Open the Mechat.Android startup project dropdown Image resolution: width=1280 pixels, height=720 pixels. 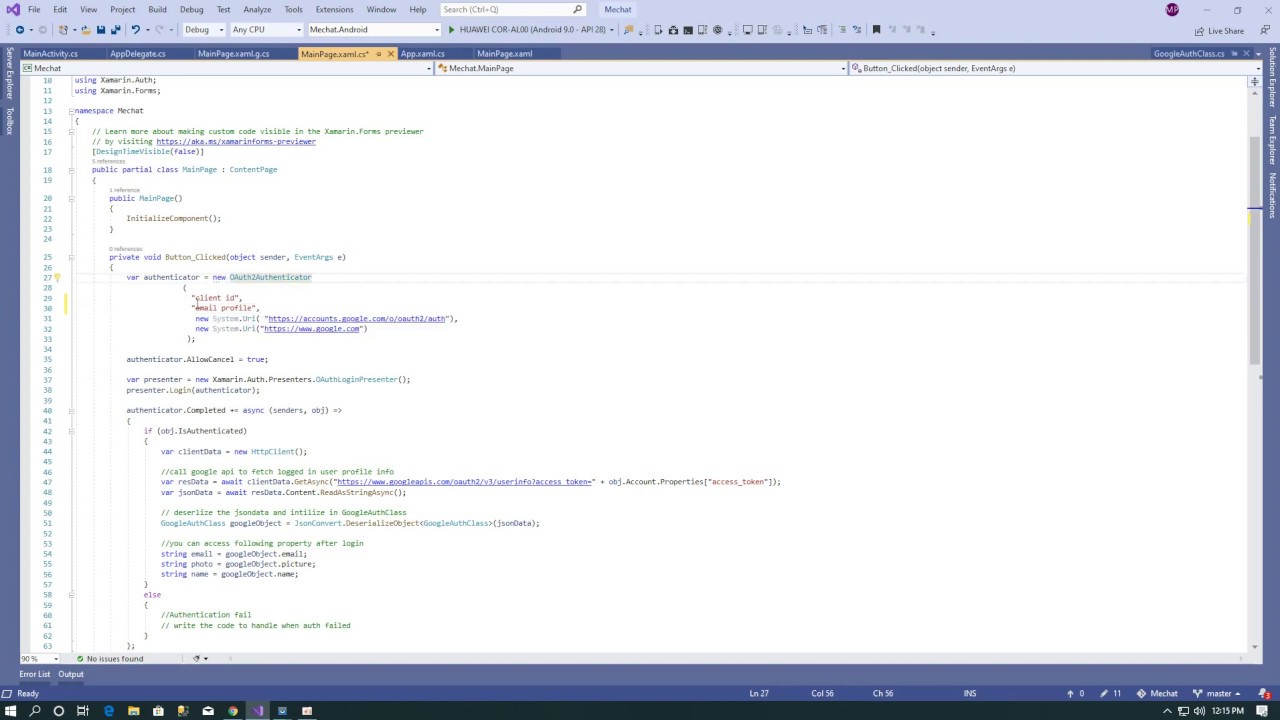point(374,30)
